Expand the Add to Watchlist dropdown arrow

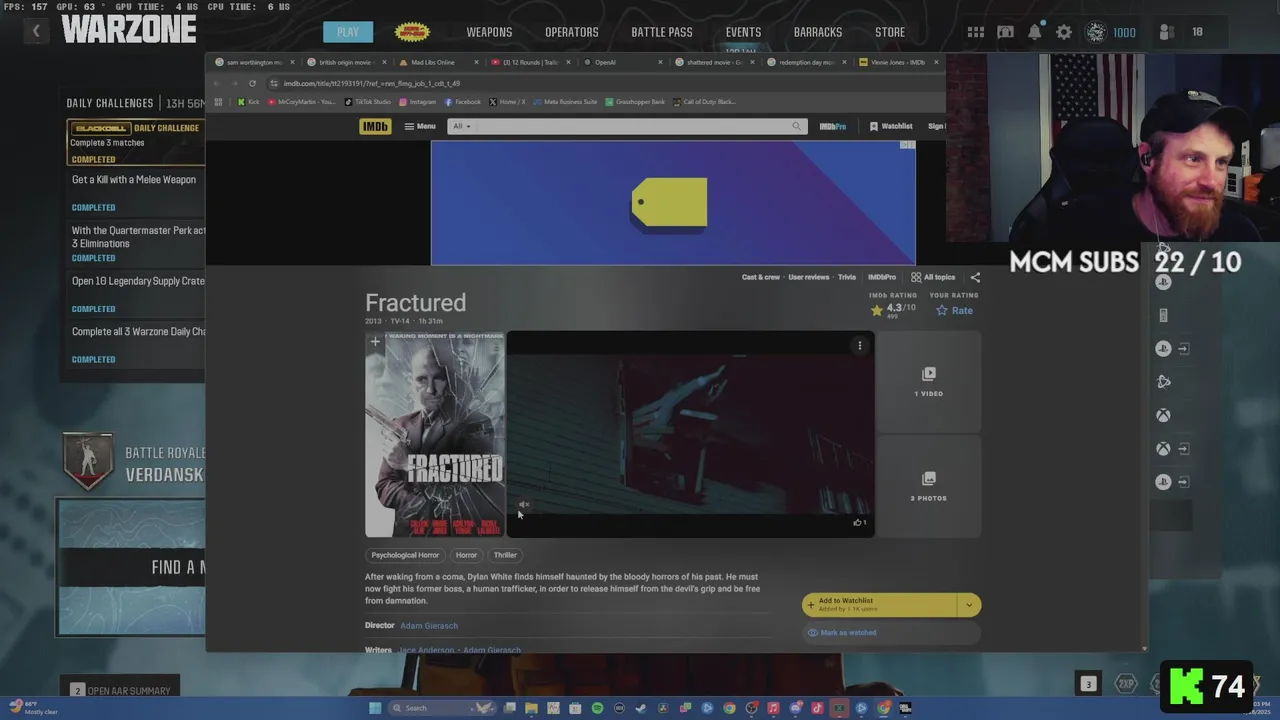pyautogui.click(x=968, y=605)
